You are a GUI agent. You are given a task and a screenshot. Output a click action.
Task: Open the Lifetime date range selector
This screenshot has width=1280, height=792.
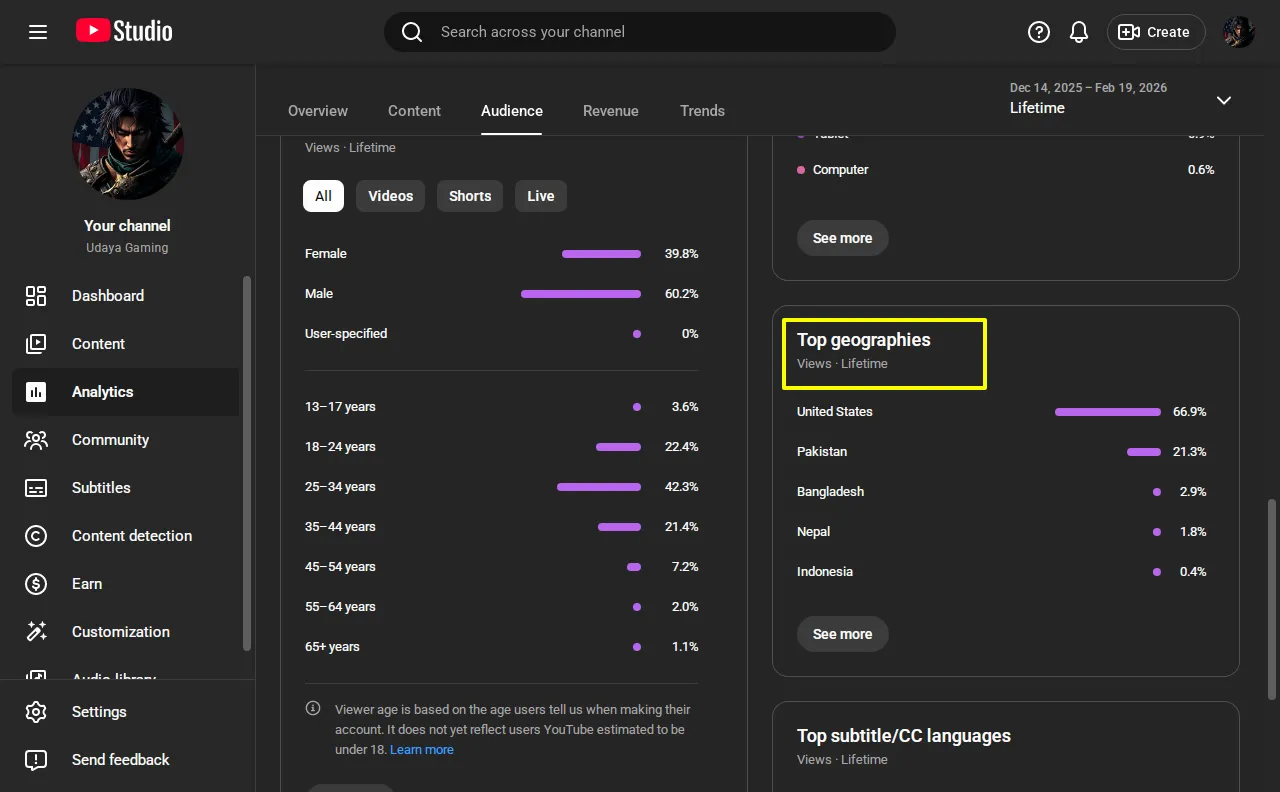tap(1123, 99)
